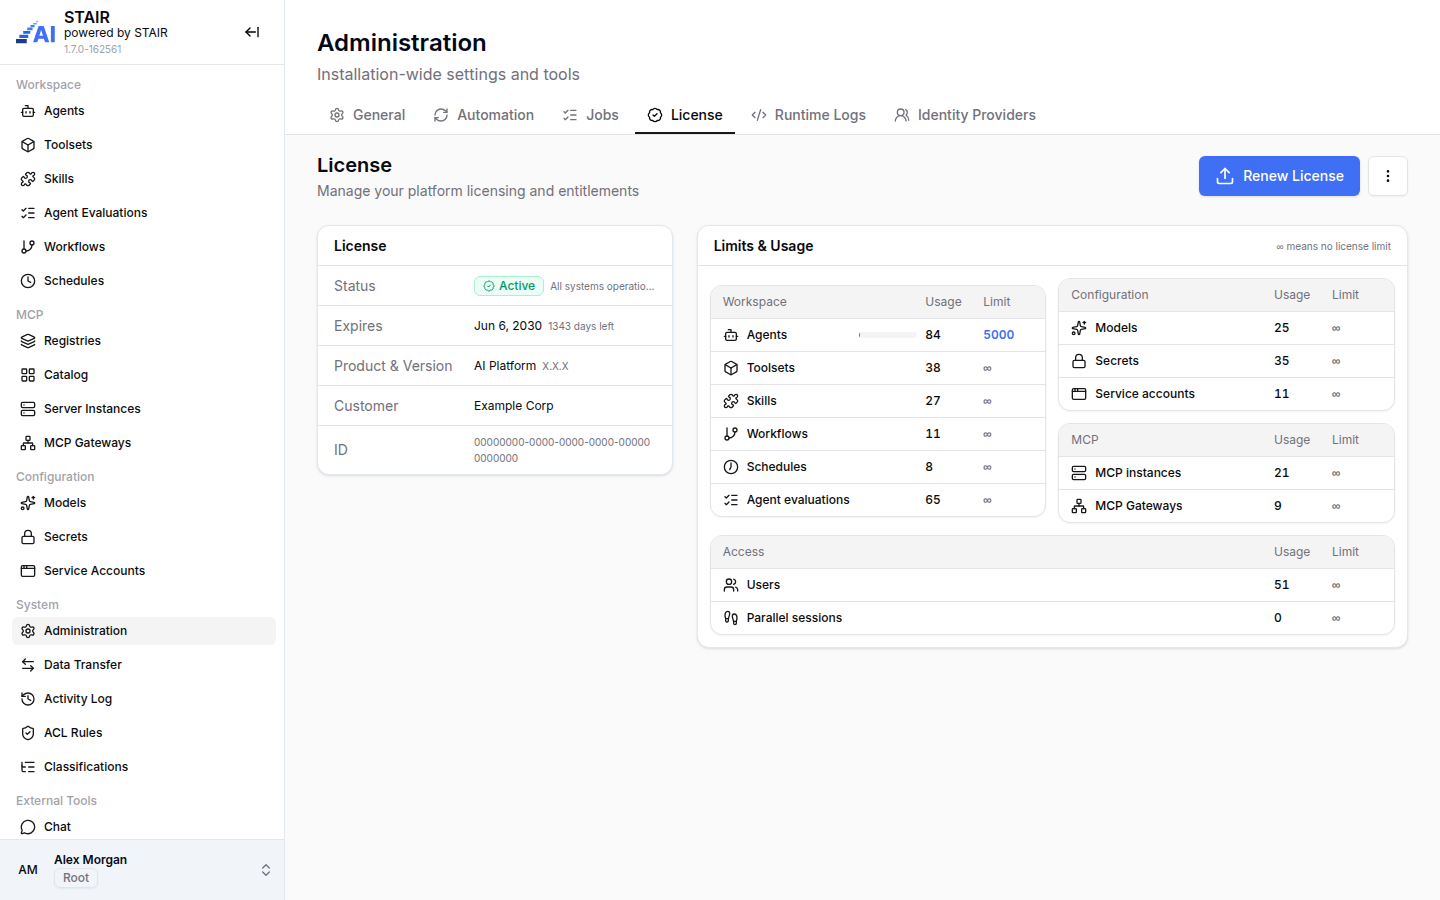This screenshot has width=1440, height=900.
Task: Switch to the Jobs tab
Action: tap(590, 115)
